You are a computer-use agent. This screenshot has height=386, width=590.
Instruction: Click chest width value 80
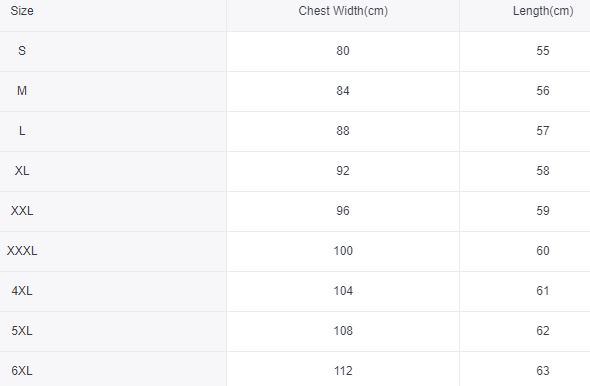[x=343, y=51]
